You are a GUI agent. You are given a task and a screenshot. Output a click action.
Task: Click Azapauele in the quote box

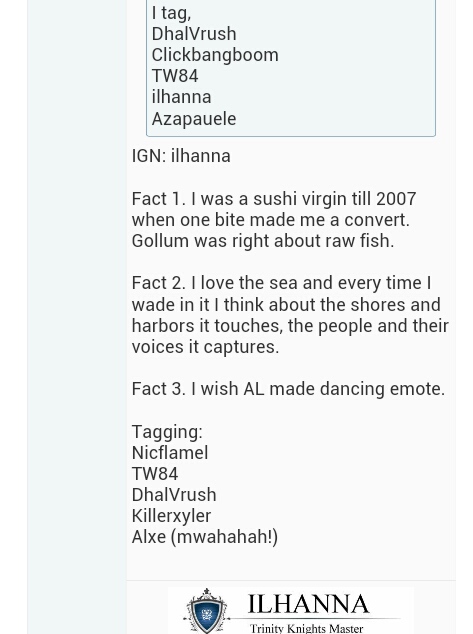click(x=194, y=118)
